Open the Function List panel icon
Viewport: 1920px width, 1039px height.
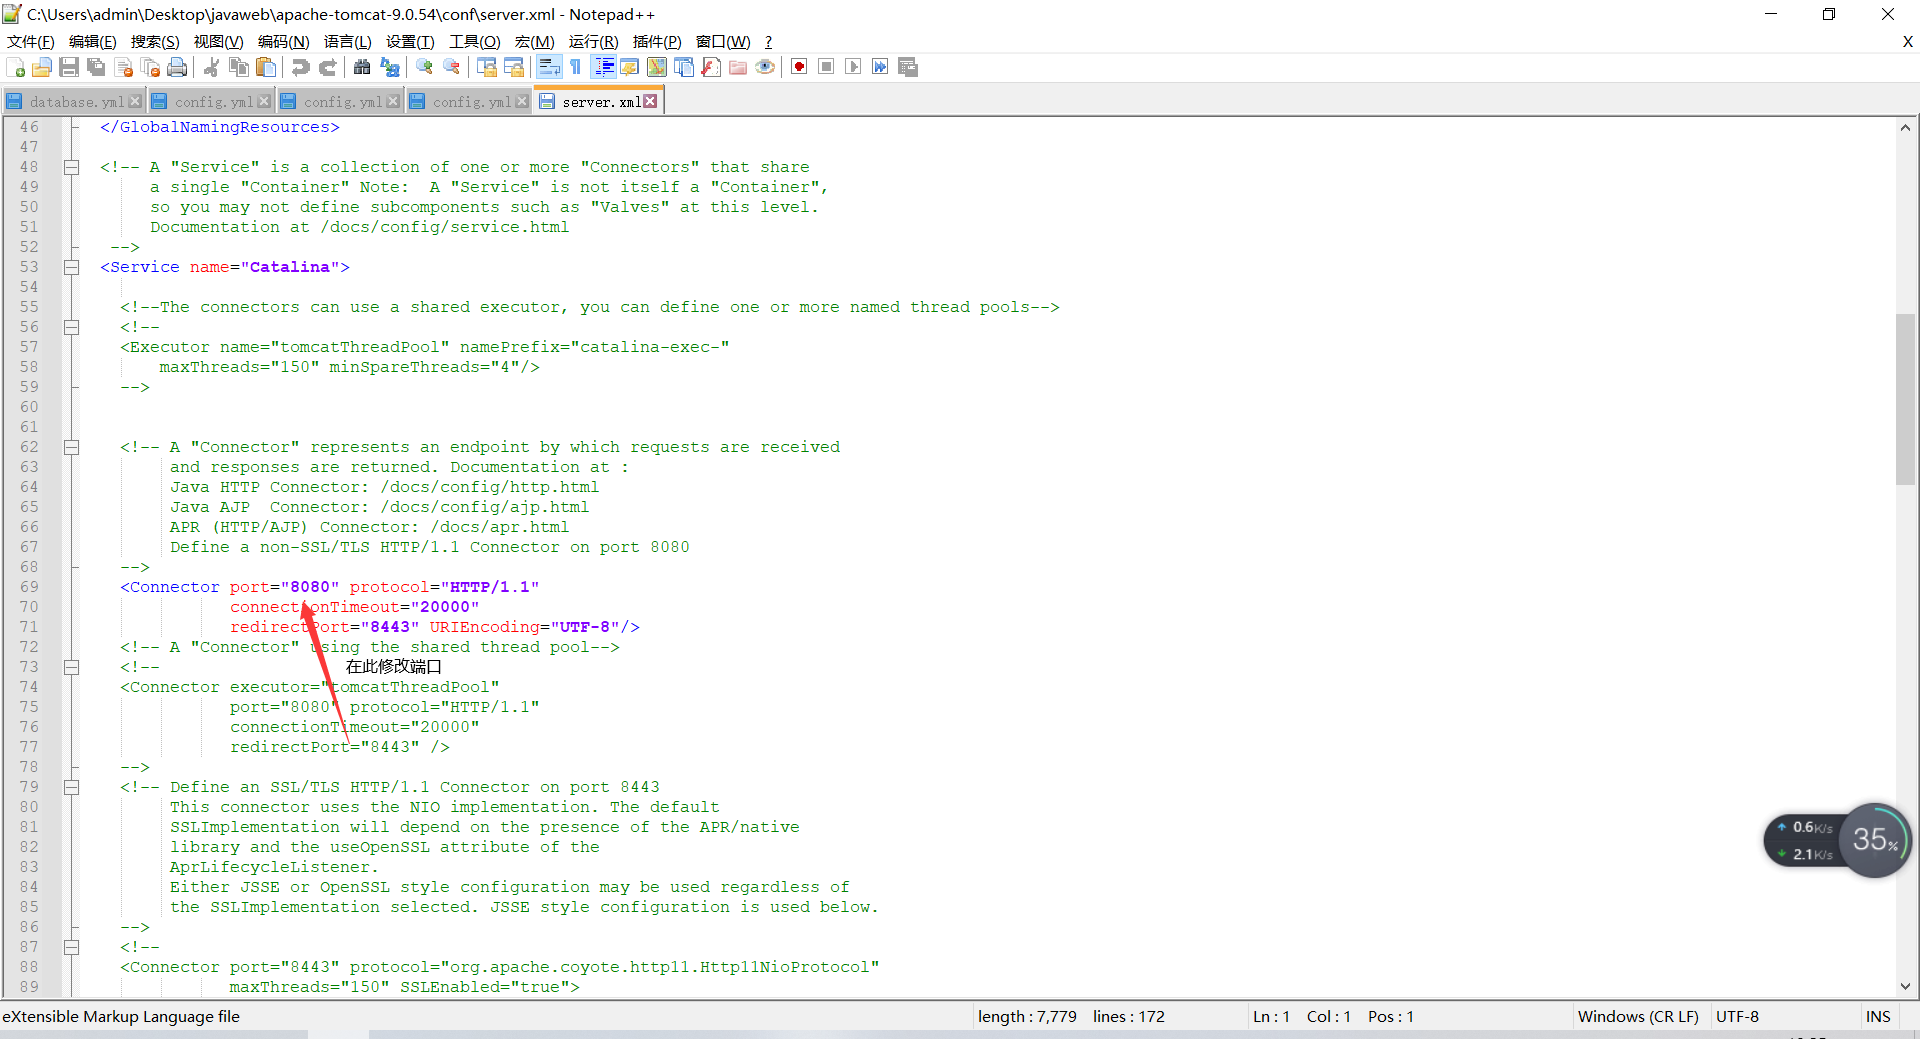[x=711, y=67]
